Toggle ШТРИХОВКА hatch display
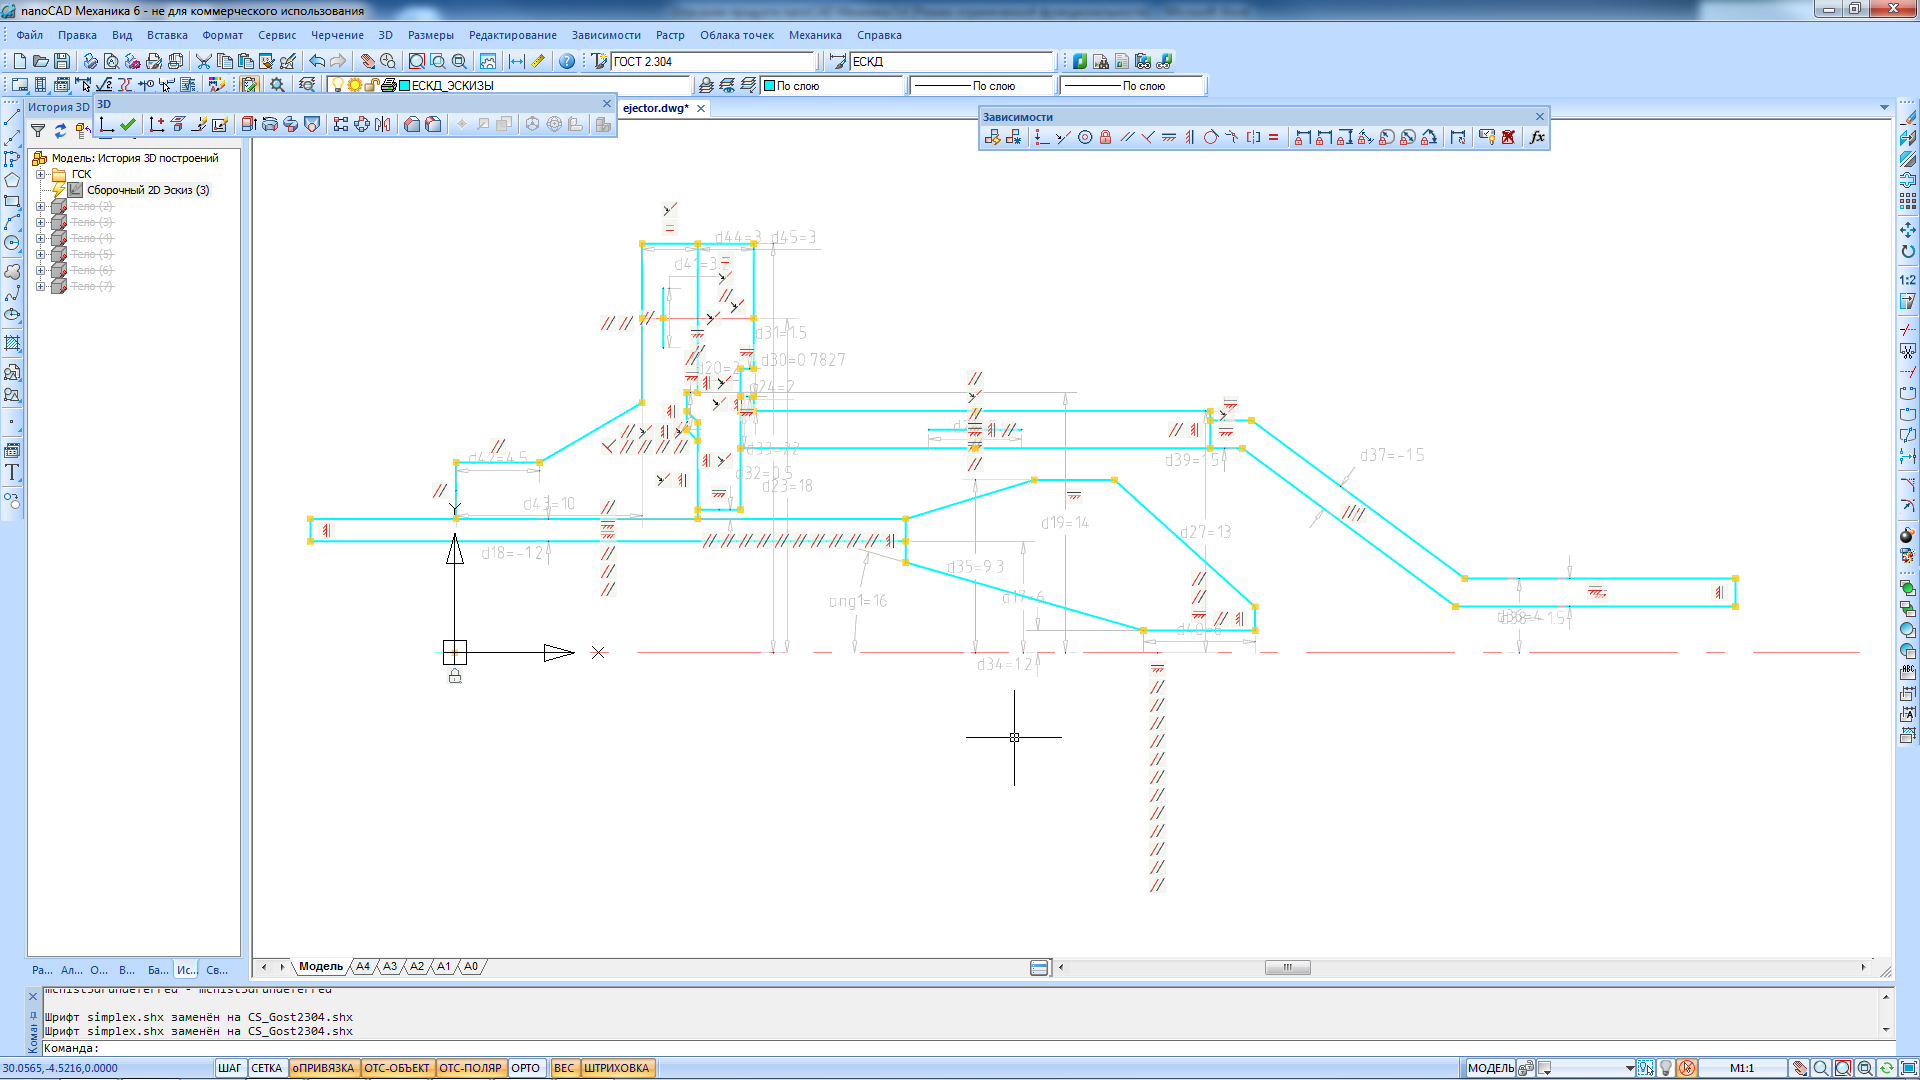 pos(617,1068)
